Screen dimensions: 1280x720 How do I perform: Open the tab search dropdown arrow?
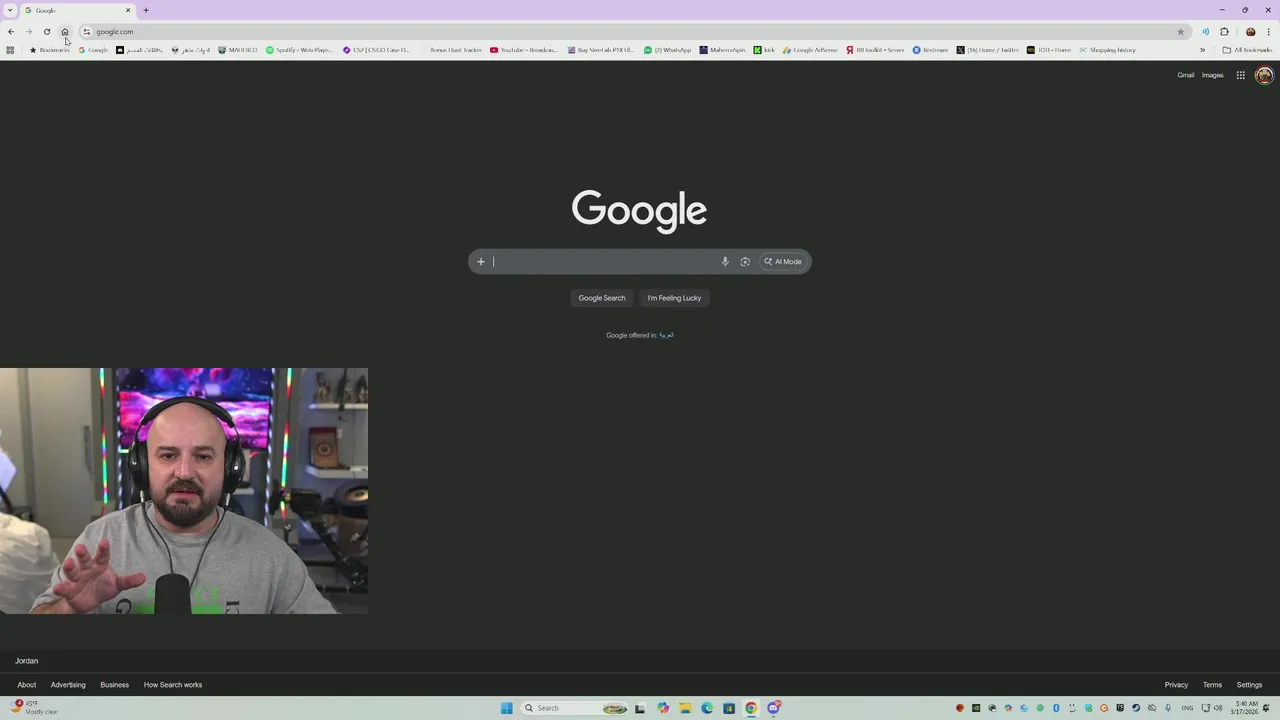(x=10, y=10)
